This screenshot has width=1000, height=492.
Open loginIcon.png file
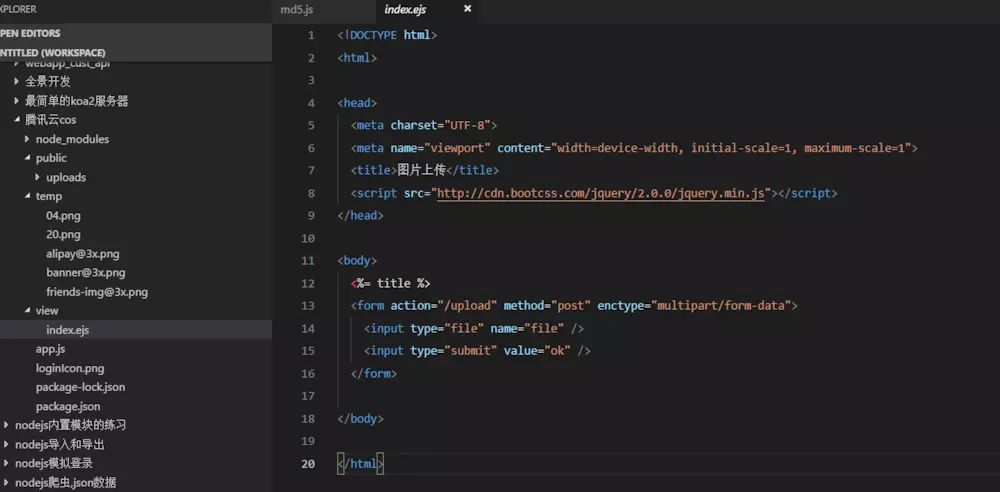tap(70, 368)
